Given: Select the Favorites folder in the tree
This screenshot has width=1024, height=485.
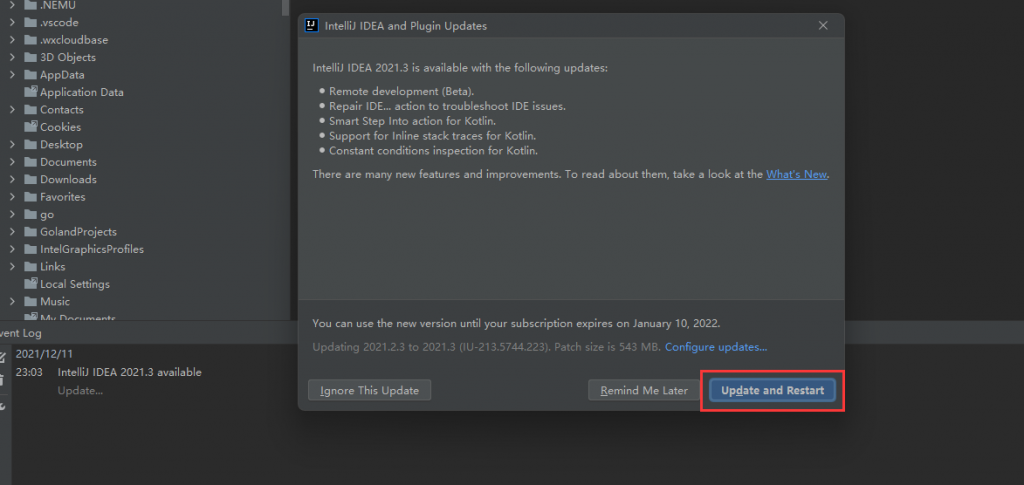Looking at the screenshot, I should click(62, 197).
